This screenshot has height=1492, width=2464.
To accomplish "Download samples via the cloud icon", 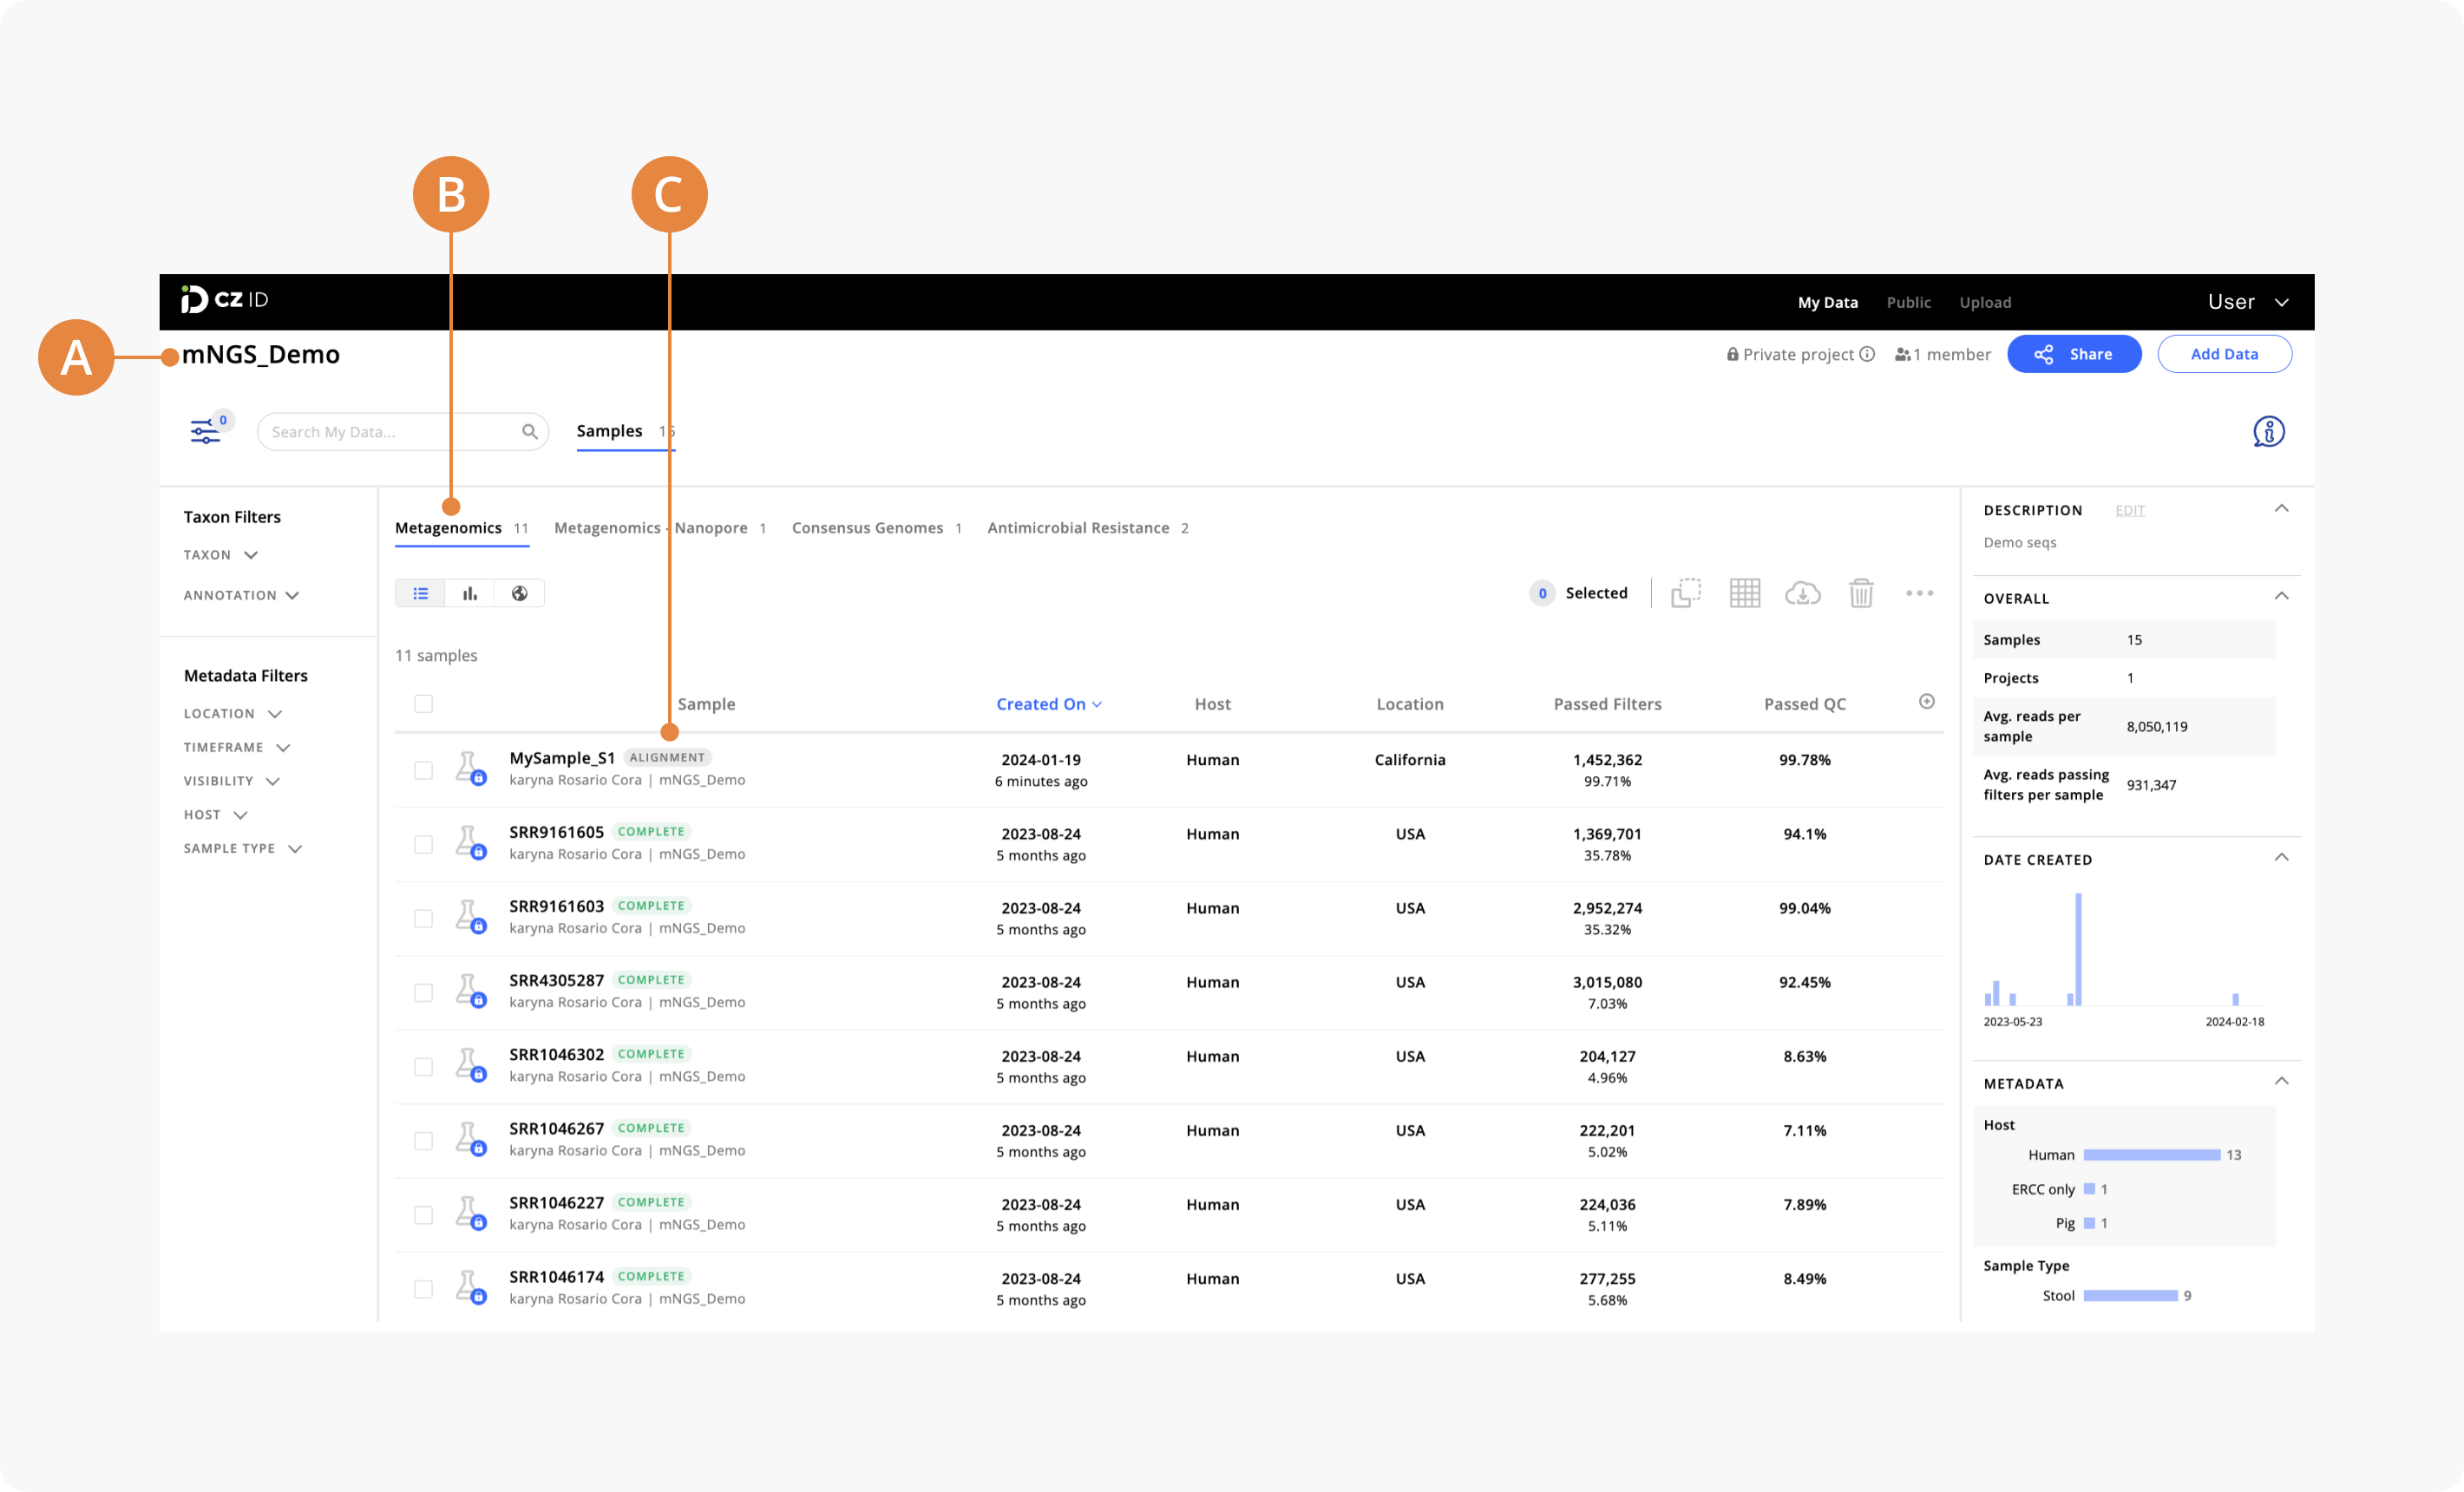I will click(x=1803, y=593).
